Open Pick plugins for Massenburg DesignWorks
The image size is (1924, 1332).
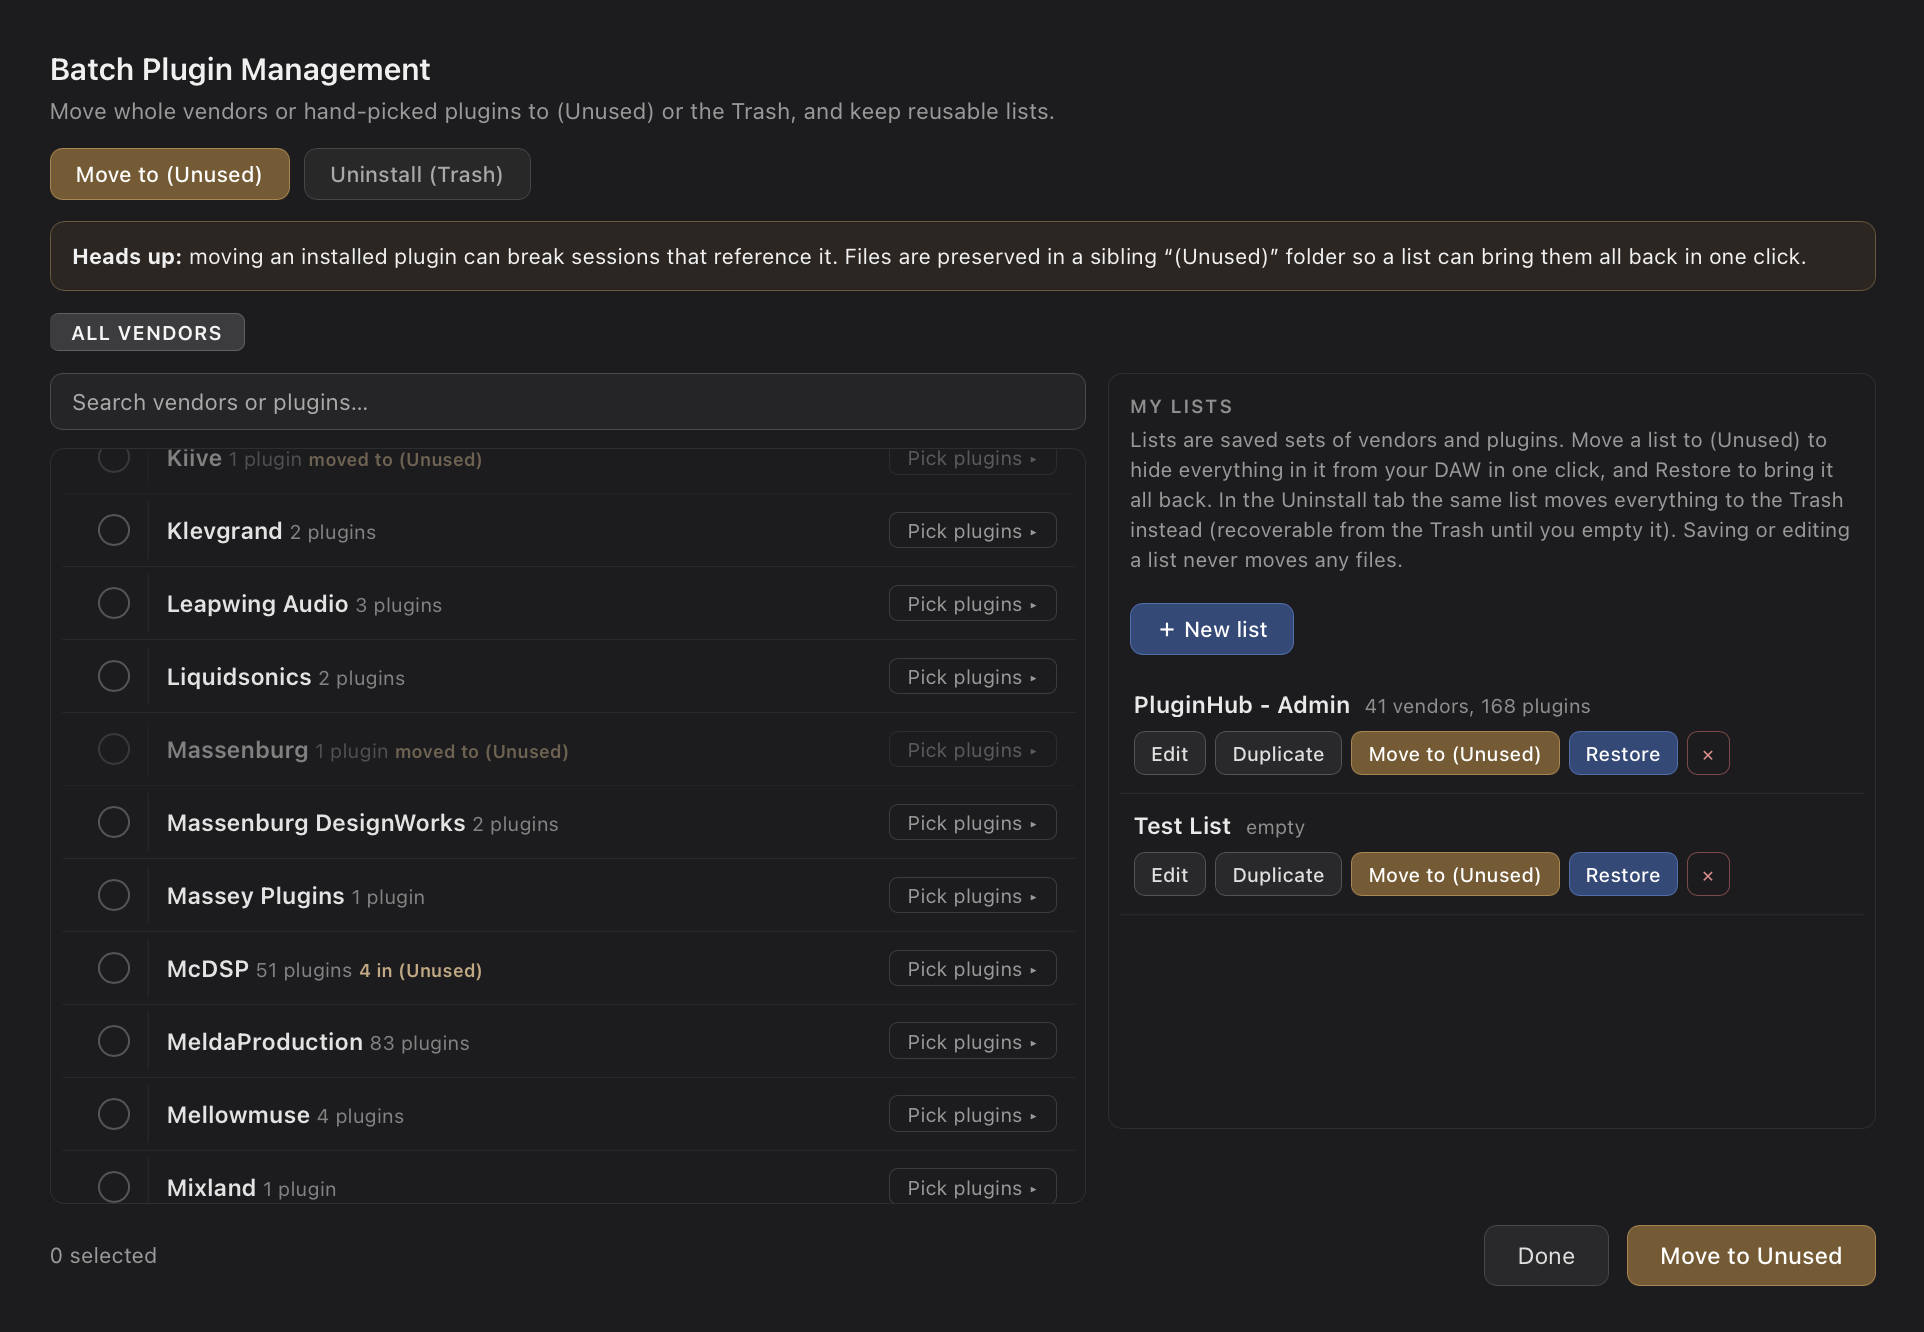point(972,823)
